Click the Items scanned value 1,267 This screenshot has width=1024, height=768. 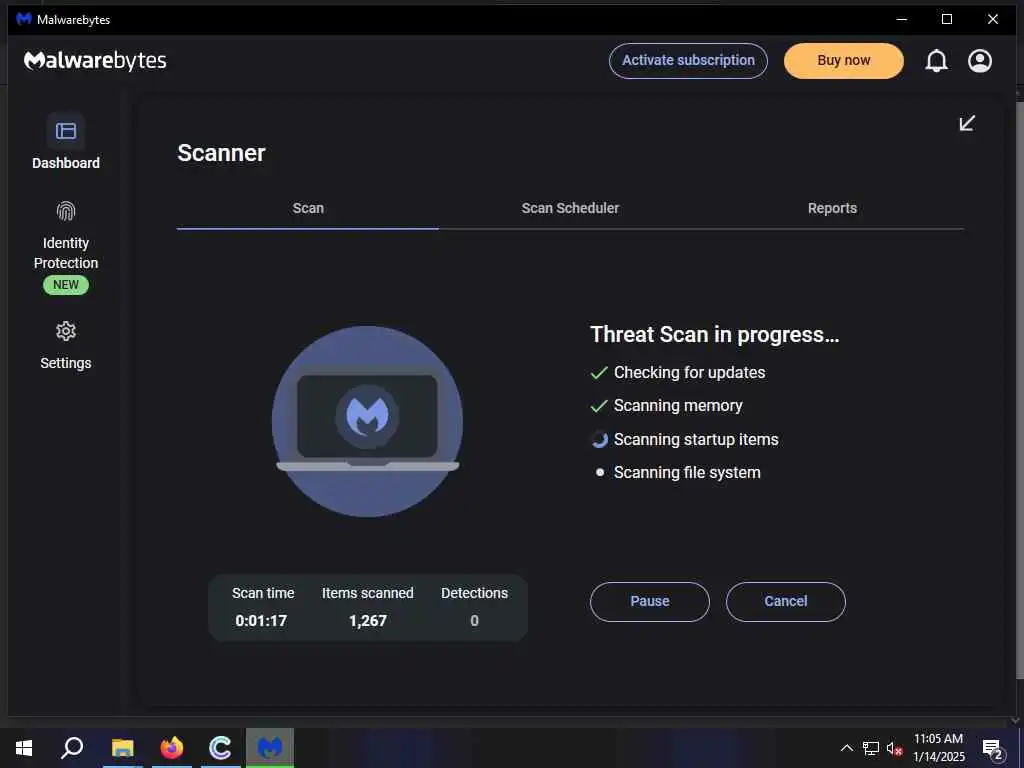368,620
